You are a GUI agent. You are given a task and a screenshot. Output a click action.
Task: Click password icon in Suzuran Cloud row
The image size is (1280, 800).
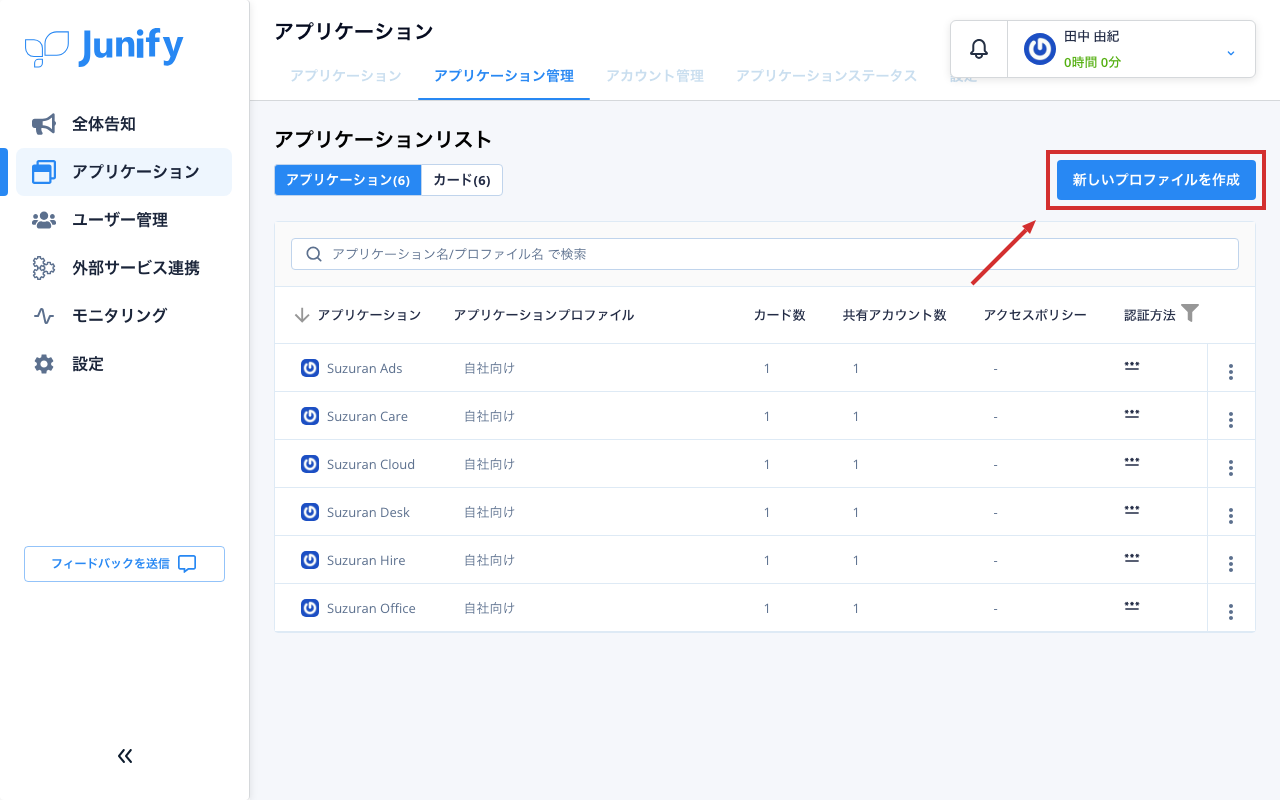1132,462
